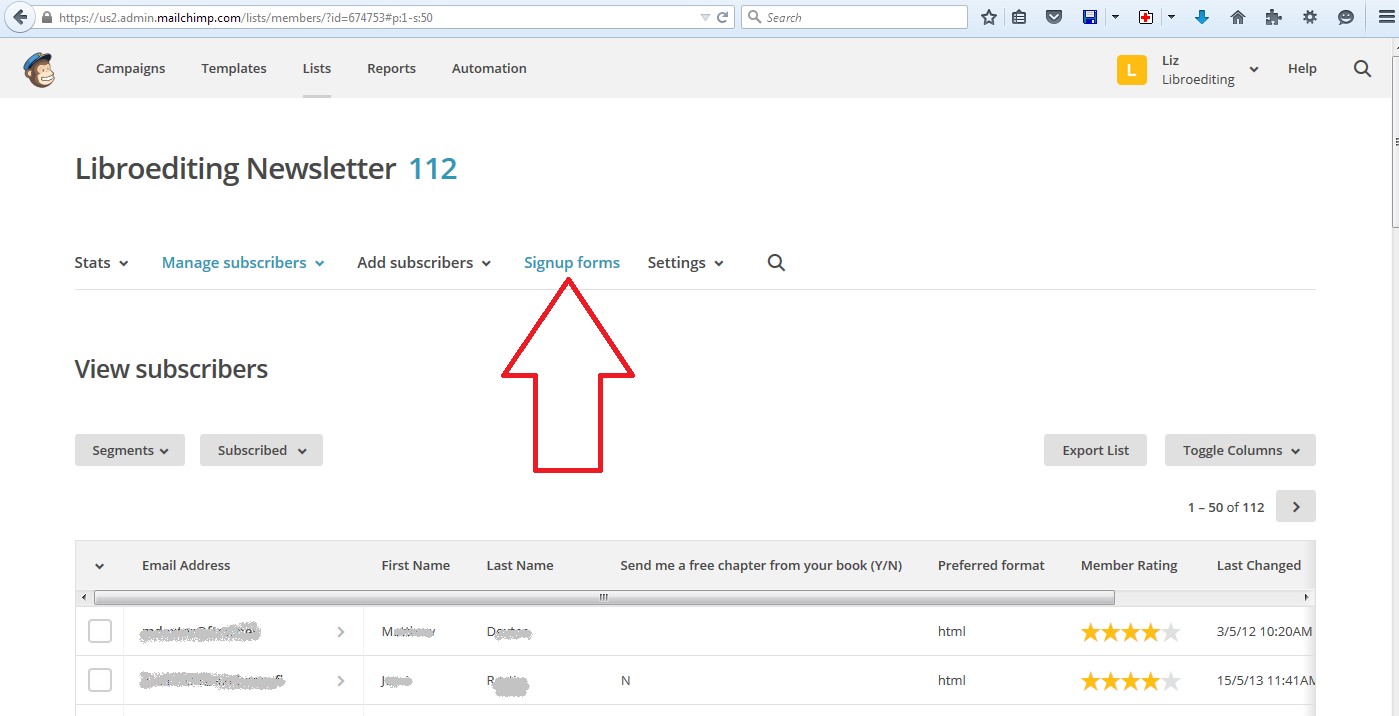Click the horizontal scrollbar under the table header
Viewport: 1399px width, 716px height.
604,597
